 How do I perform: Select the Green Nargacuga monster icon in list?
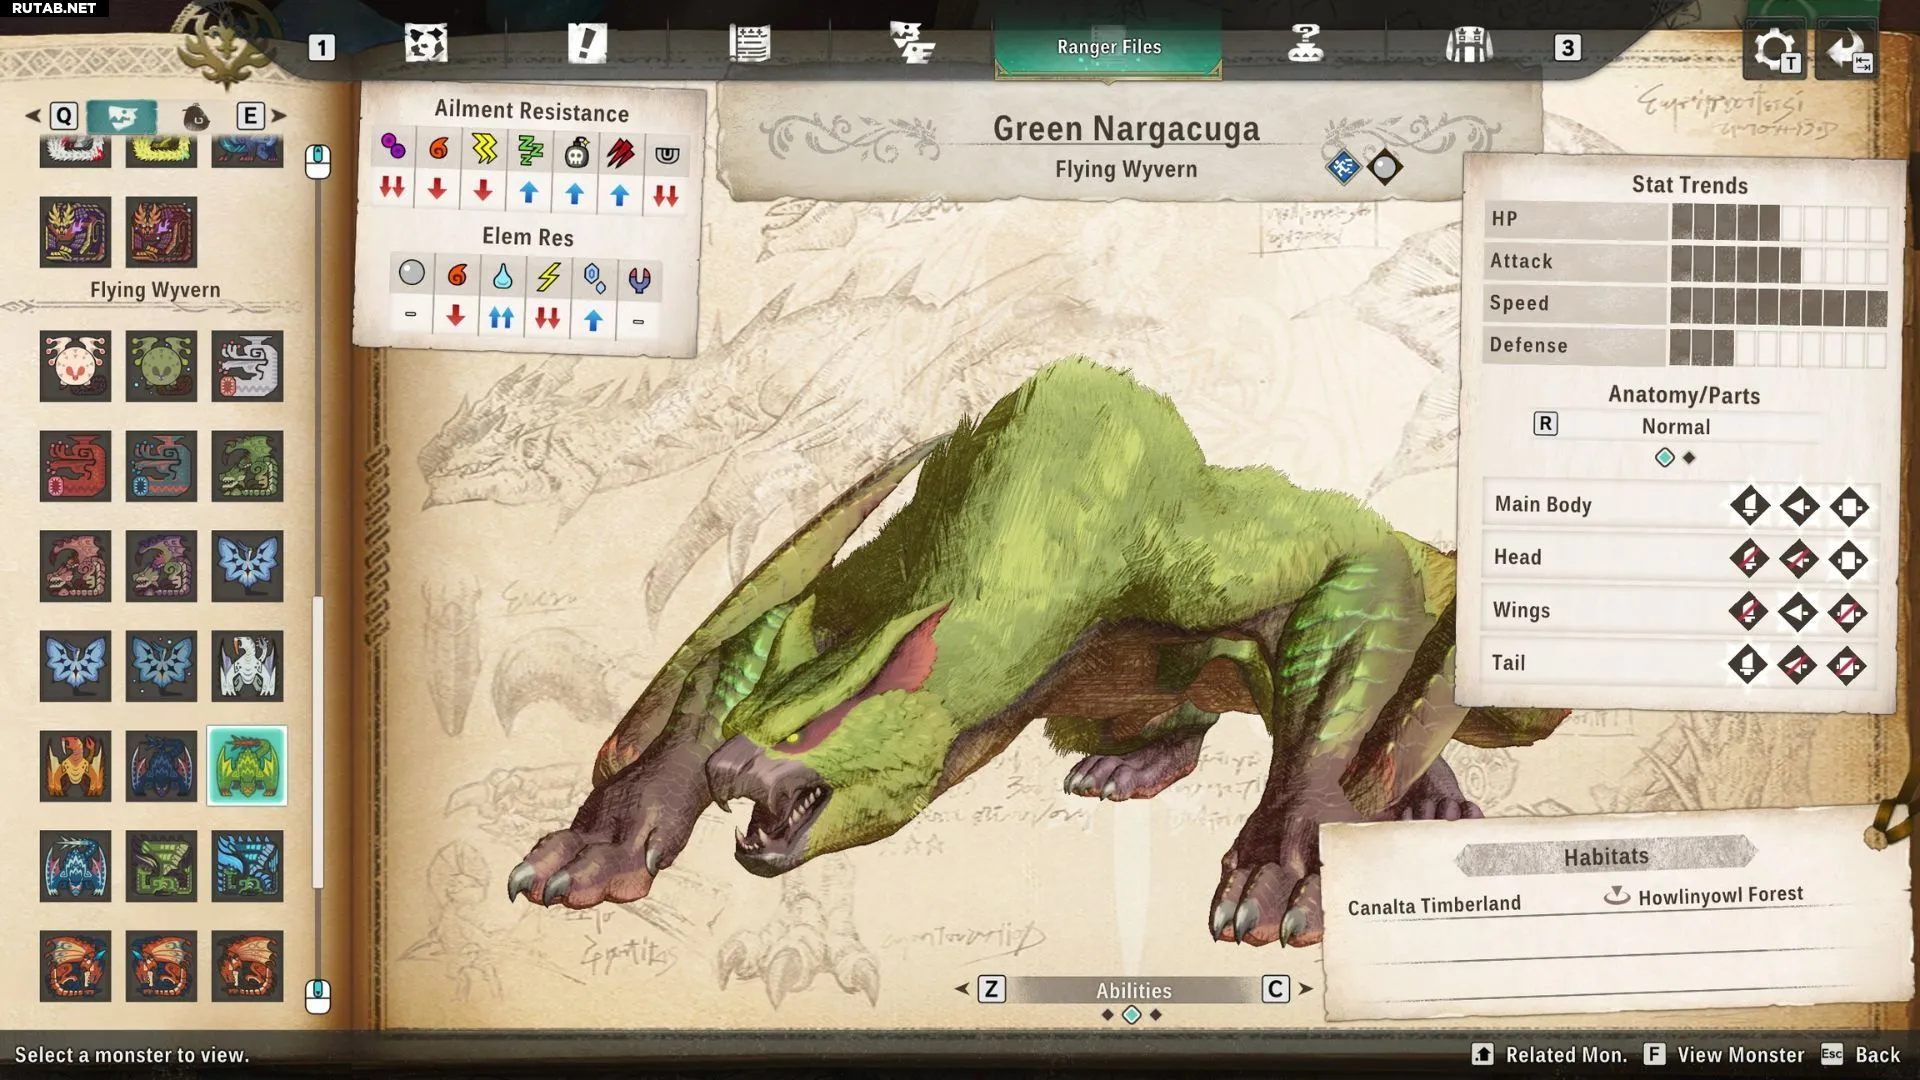pyautogui.click(x=247, y=766)
